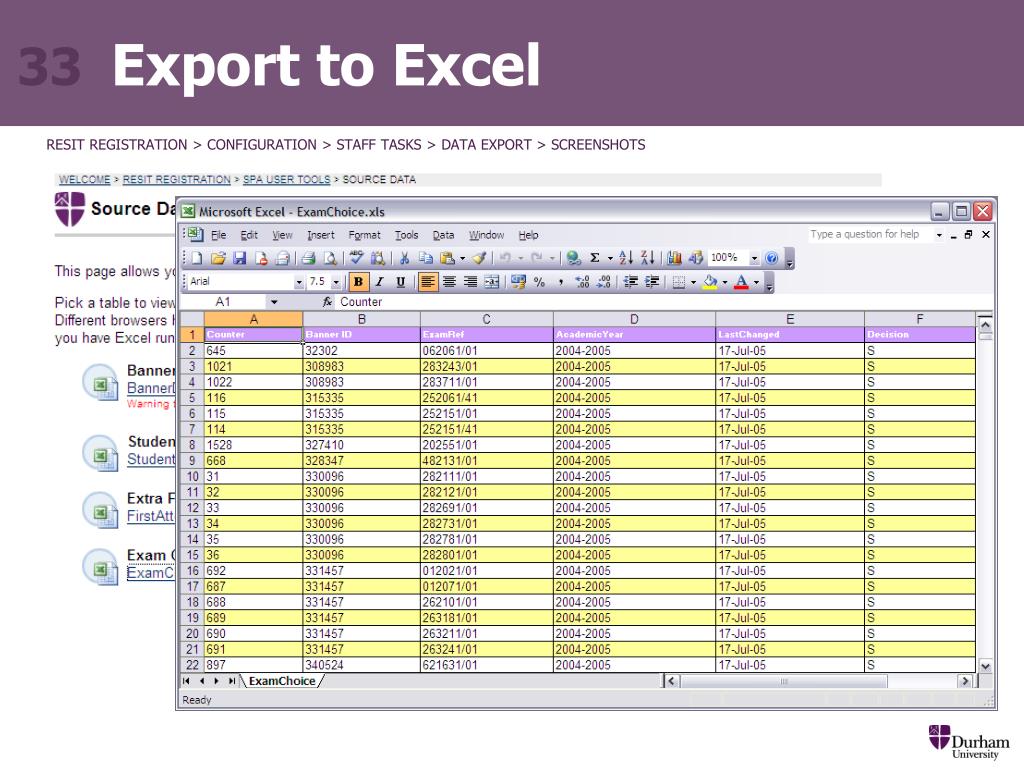Toggle Italic formatting
The image size is (1024, 768).
(379, 283)
